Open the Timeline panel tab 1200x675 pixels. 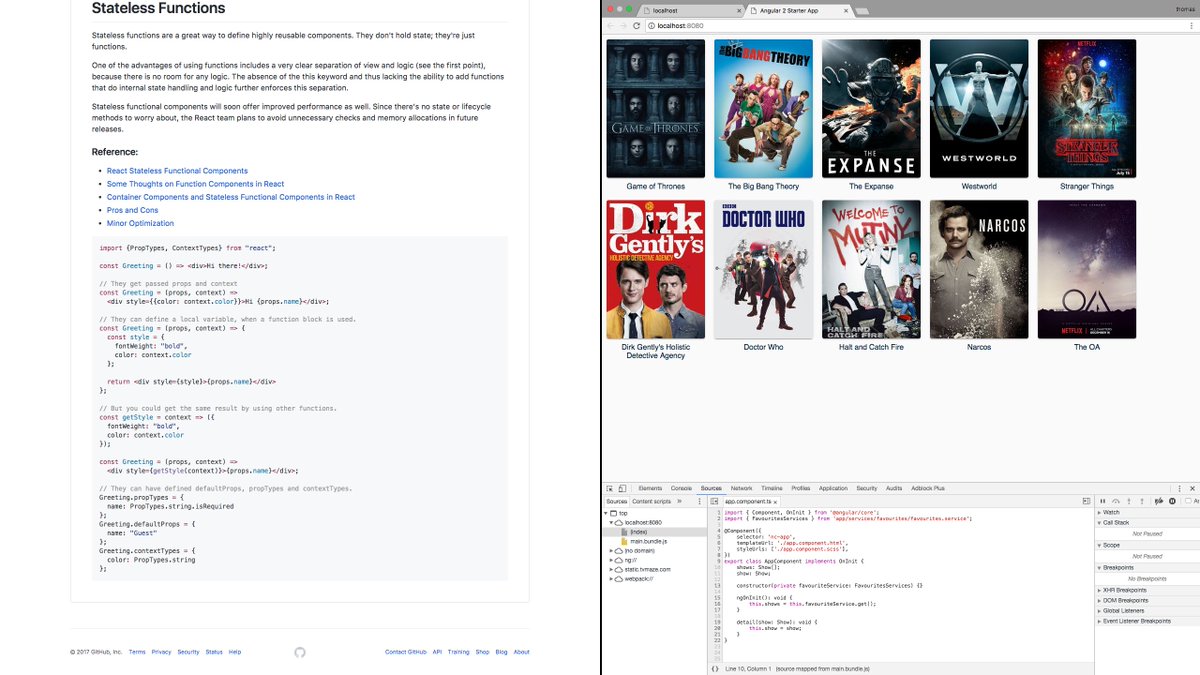[x=771, y=488]
